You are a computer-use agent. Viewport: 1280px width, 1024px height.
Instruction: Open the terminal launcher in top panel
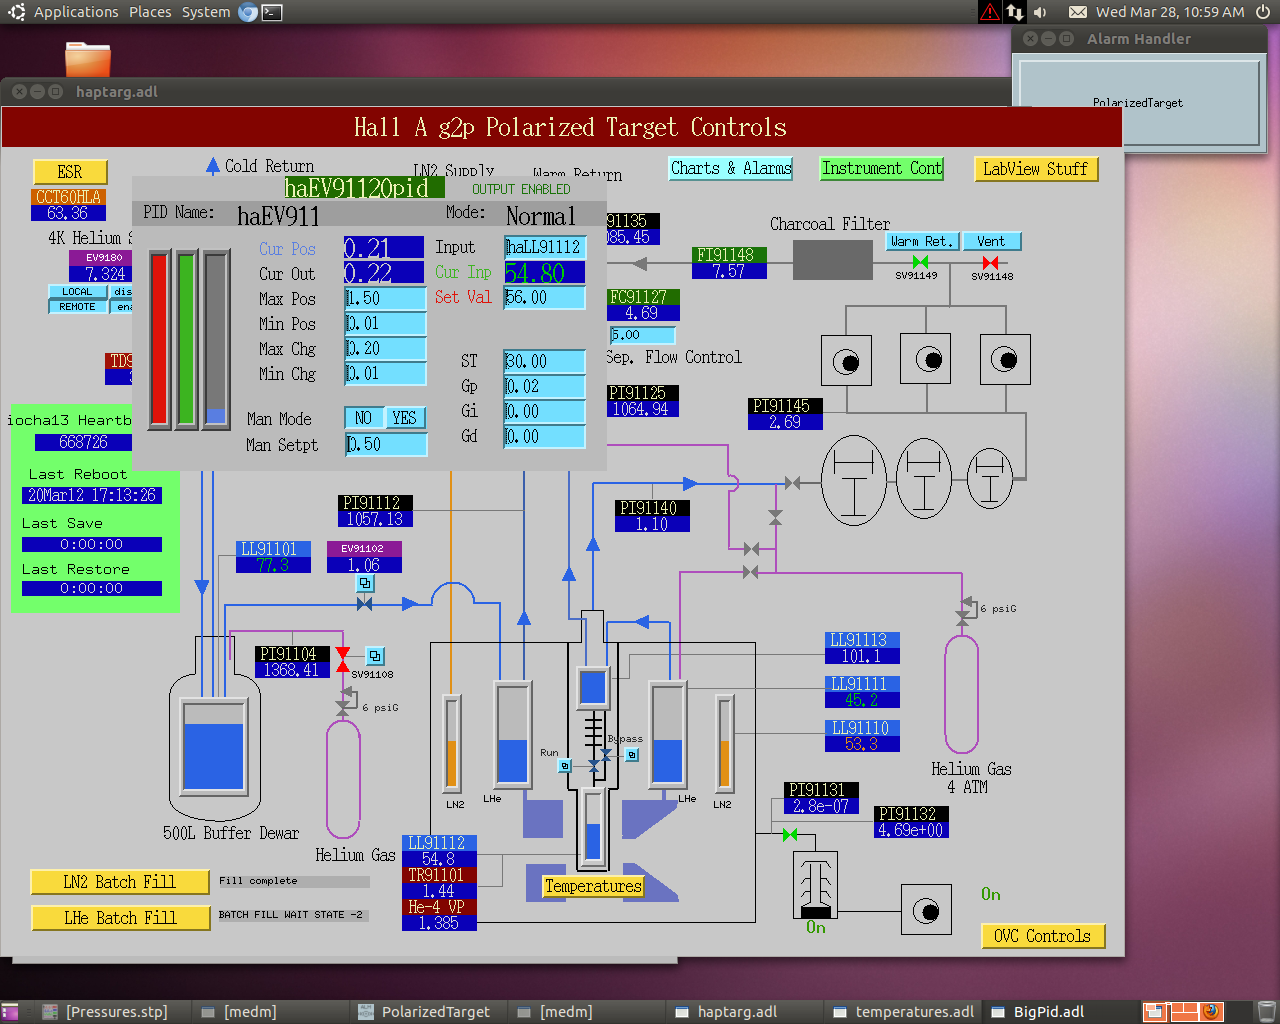click(x=272, y=12)
